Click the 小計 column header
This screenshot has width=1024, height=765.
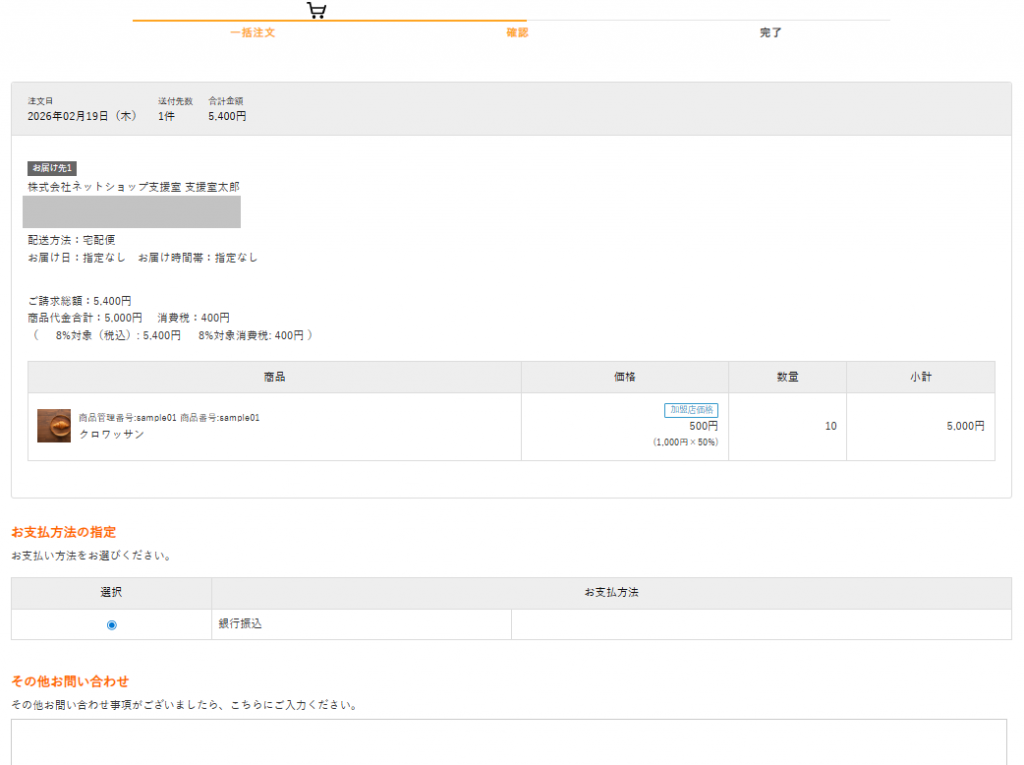pos(920,377)
